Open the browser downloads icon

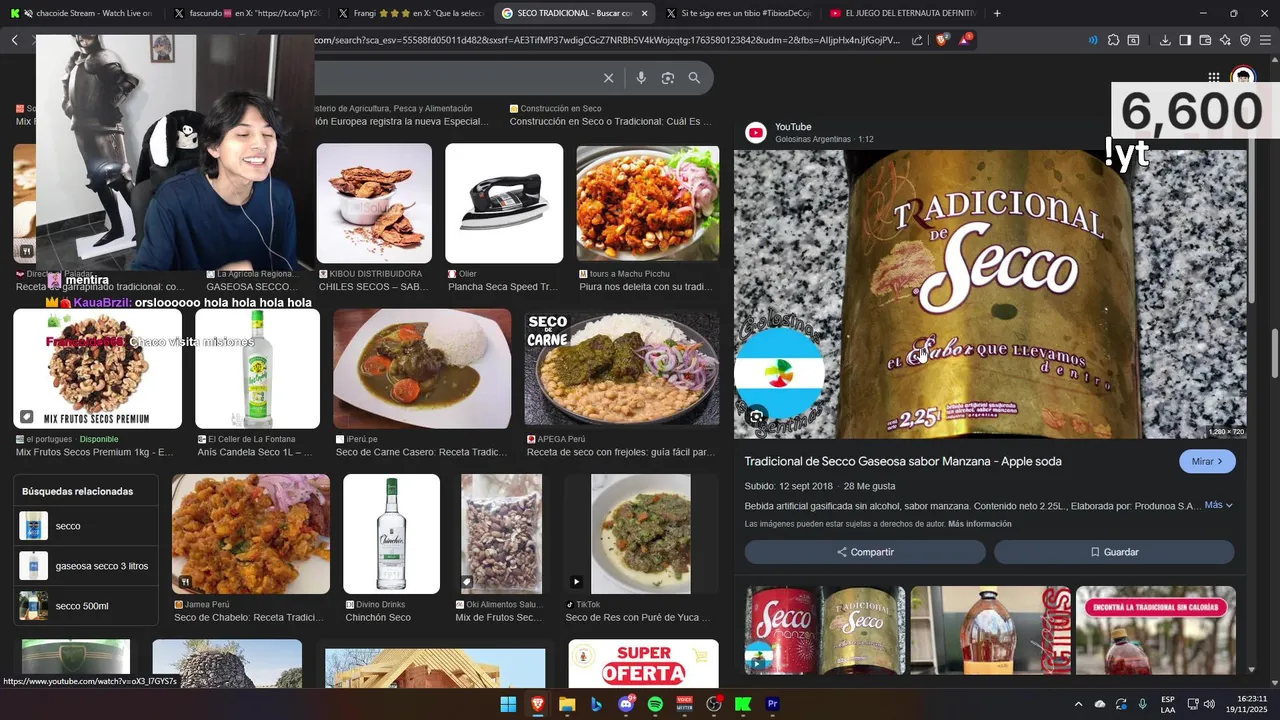(1165, 40)
